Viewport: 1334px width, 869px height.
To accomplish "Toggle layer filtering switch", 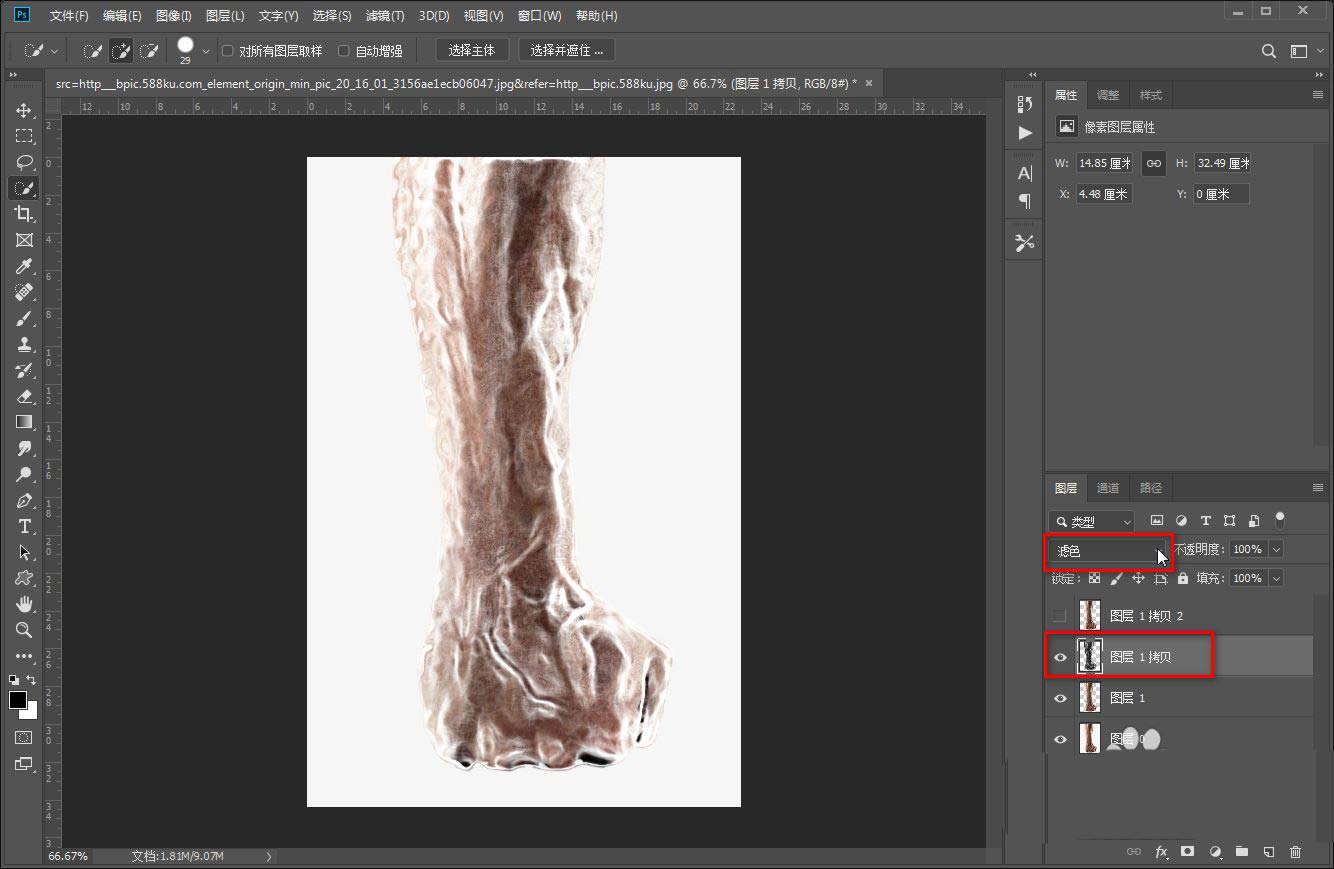I will 1280,520.
